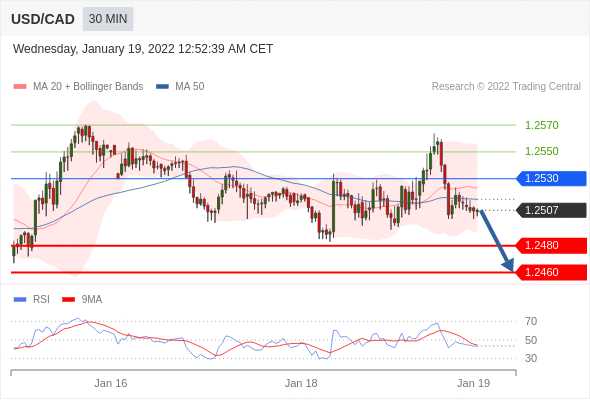590x400 pixels.
Task: Click the blue downward forecast arrow
Action: click(496, 240)
